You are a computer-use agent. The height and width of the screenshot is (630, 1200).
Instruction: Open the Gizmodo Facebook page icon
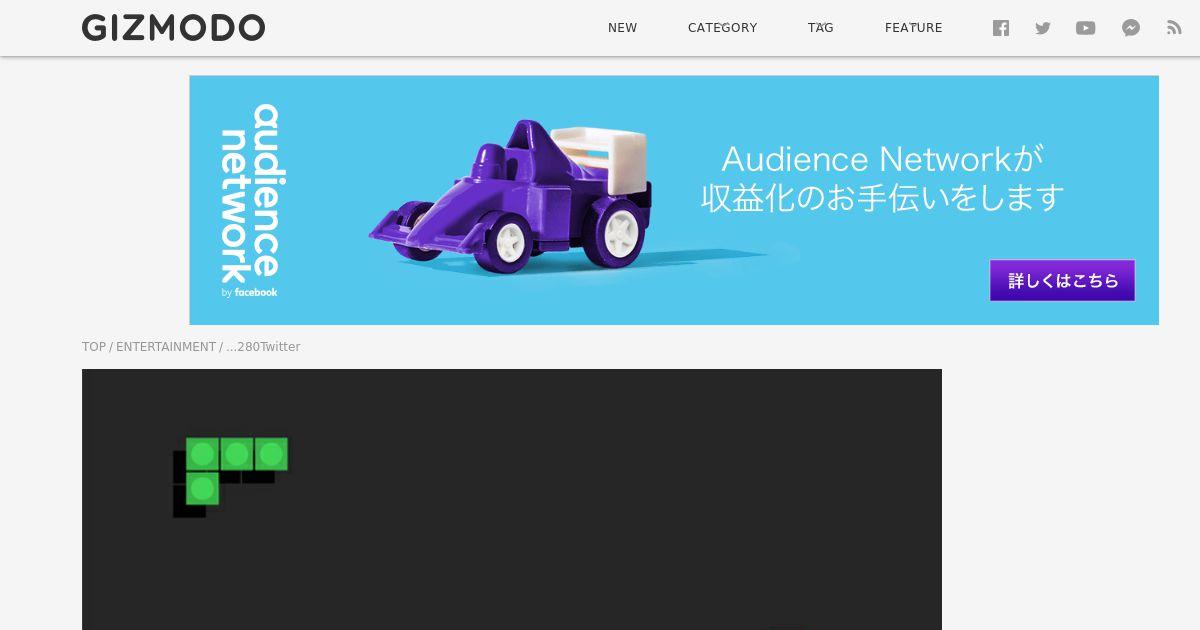1001,28
